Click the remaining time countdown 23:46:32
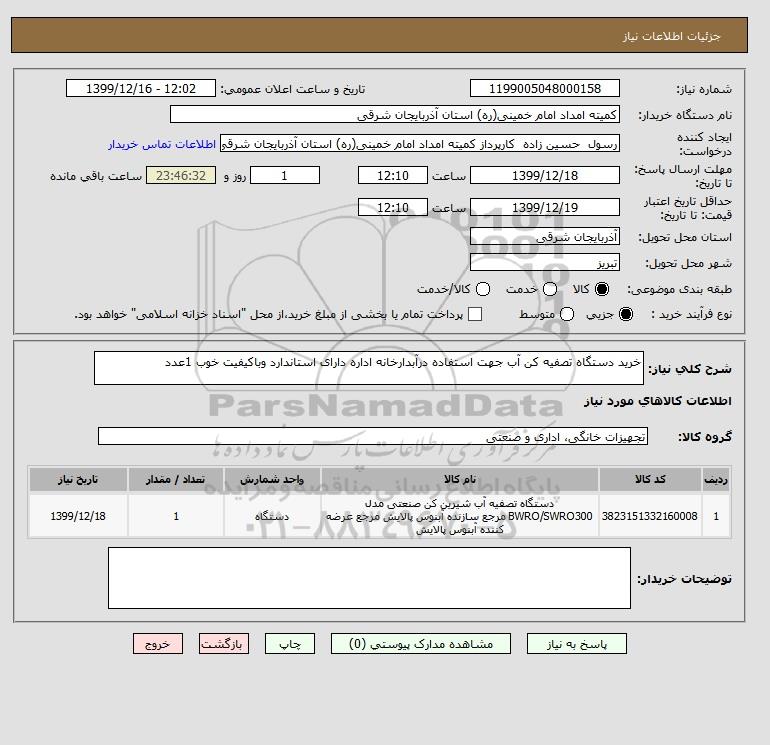The height and width of the screenshot is (745, 770). 181,175
